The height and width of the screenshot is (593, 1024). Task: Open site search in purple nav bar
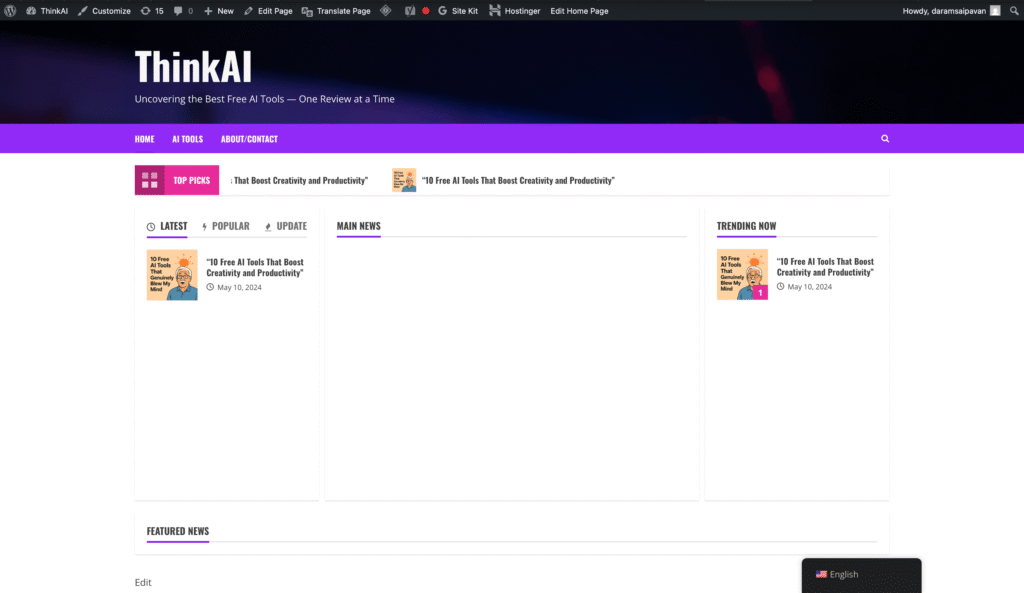[885, 138]
